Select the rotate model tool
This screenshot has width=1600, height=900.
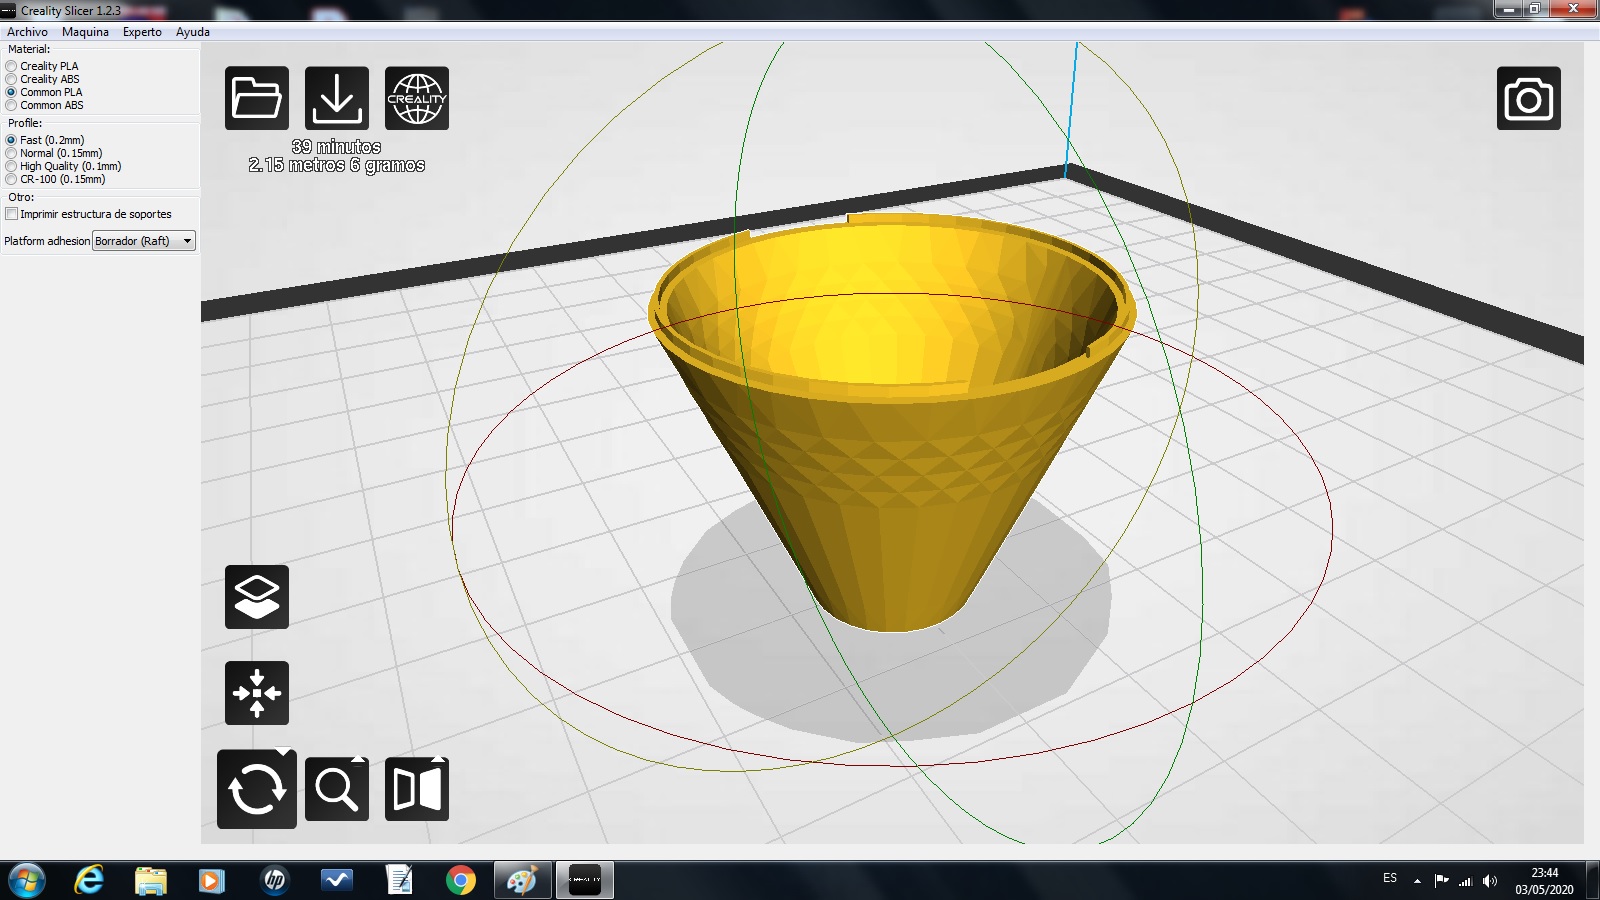pos(257,789)
